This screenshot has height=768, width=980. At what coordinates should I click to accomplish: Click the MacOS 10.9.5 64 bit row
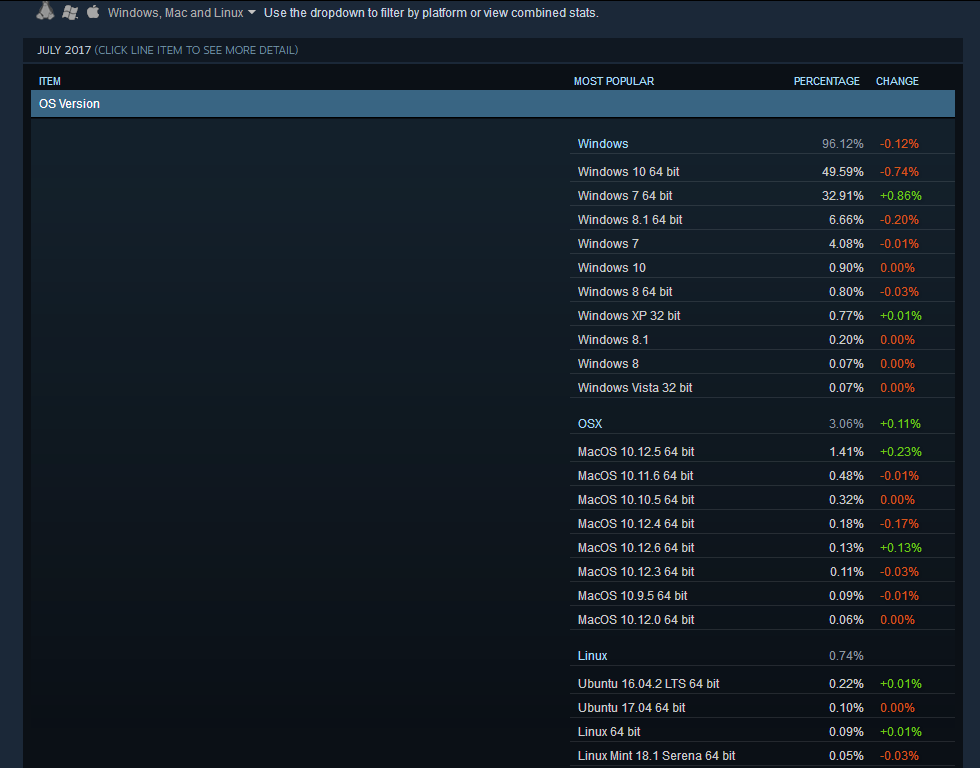(762, 596)
